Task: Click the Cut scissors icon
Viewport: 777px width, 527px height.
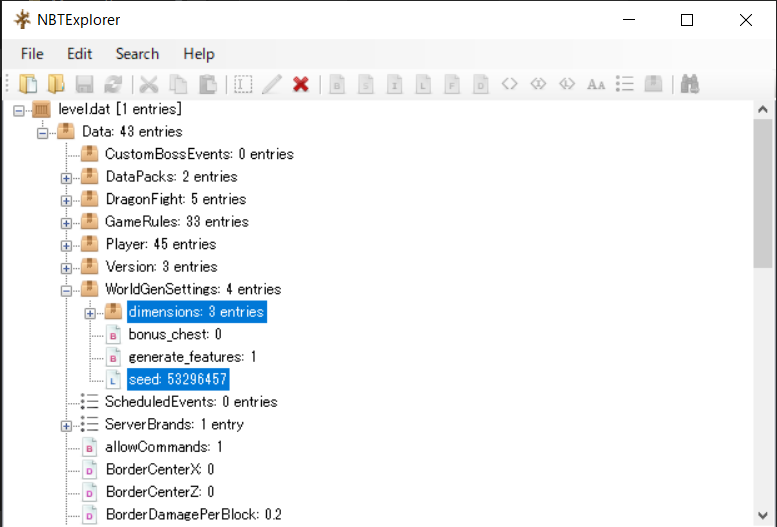Action: (x=149, y=84)
